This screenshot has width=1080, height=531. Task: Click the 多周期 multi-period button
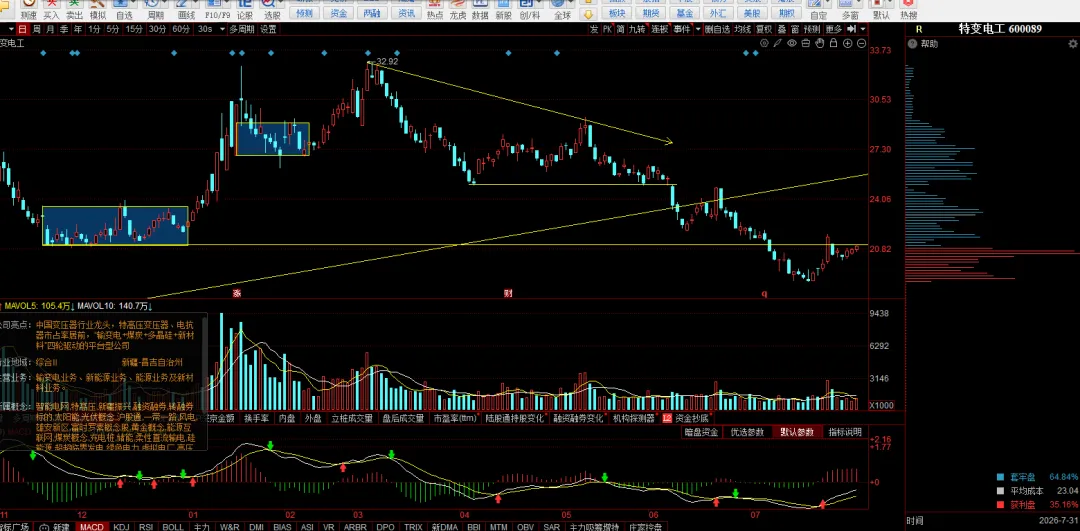242,29
